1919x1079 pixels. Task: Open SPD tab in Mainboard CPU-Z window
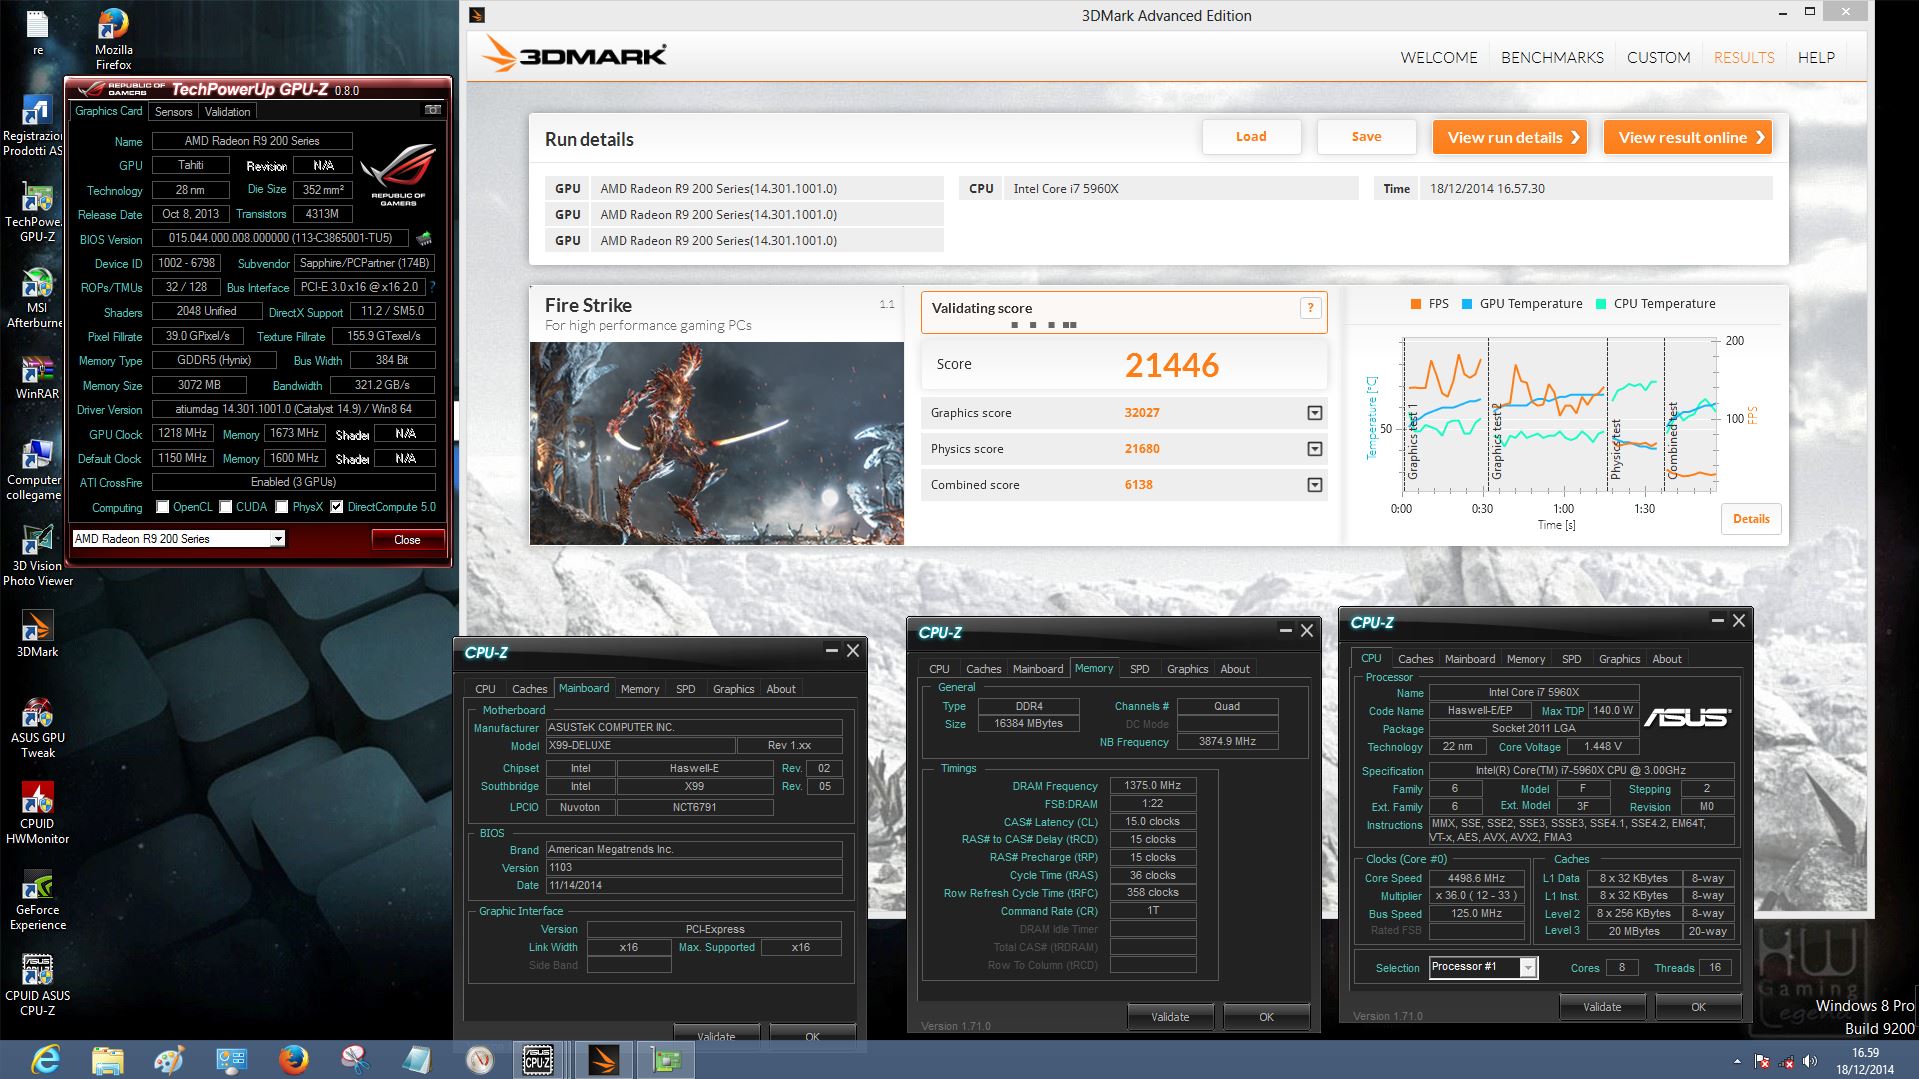point(685,689)
